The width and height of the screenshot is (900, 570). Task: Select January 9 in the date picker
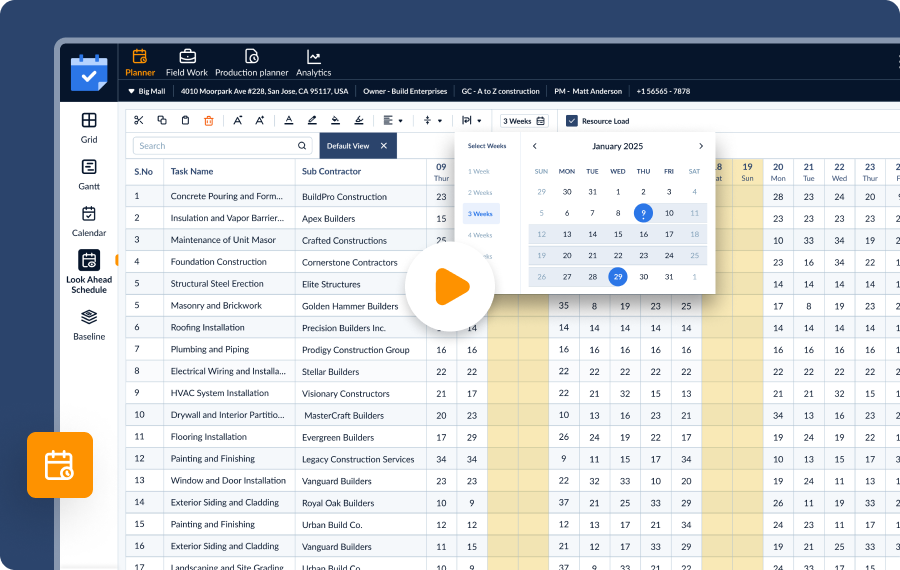coord(643,213)
